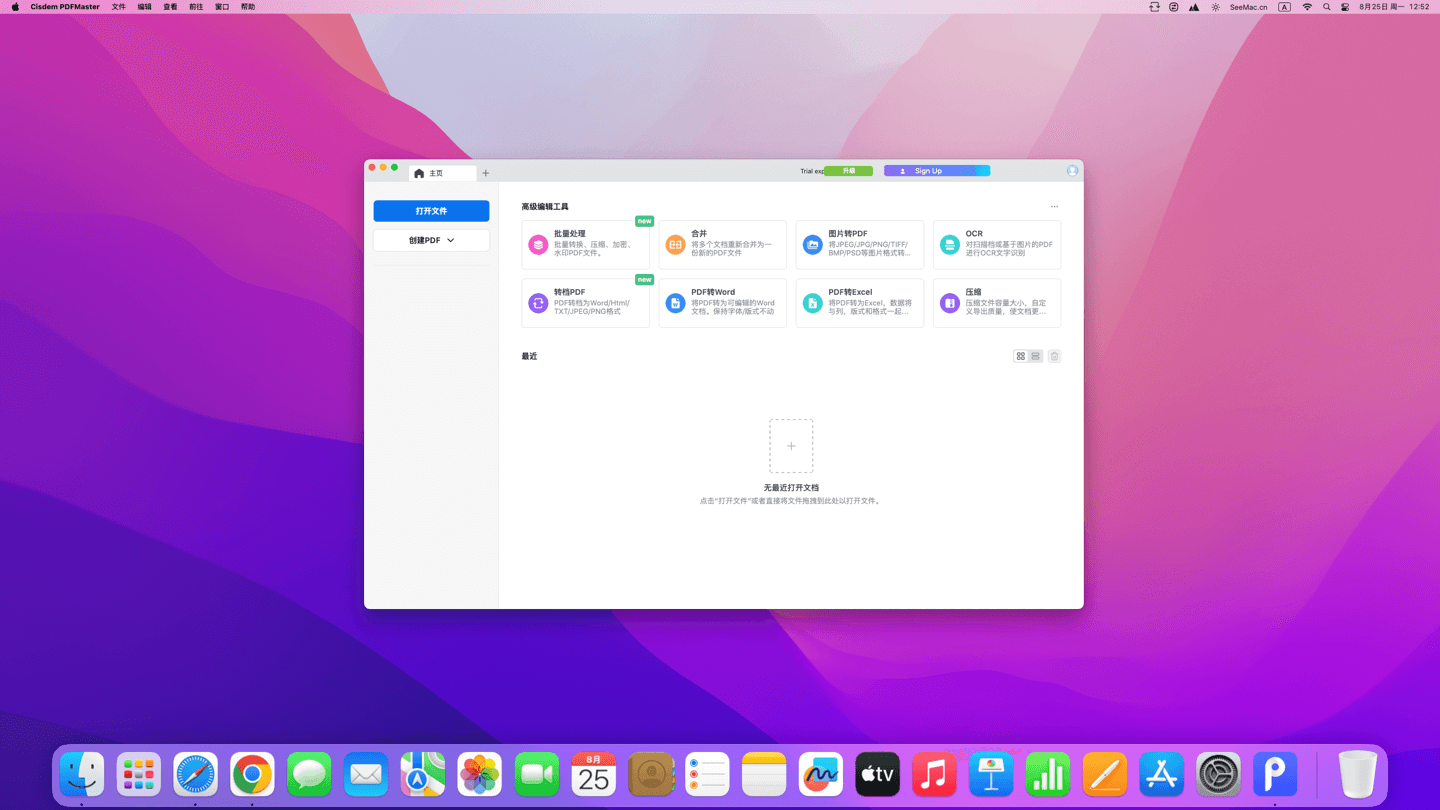1440x810 pixels.
Task: Open the Convert PDF (转档PDF) icon
Action: [538, 303]
